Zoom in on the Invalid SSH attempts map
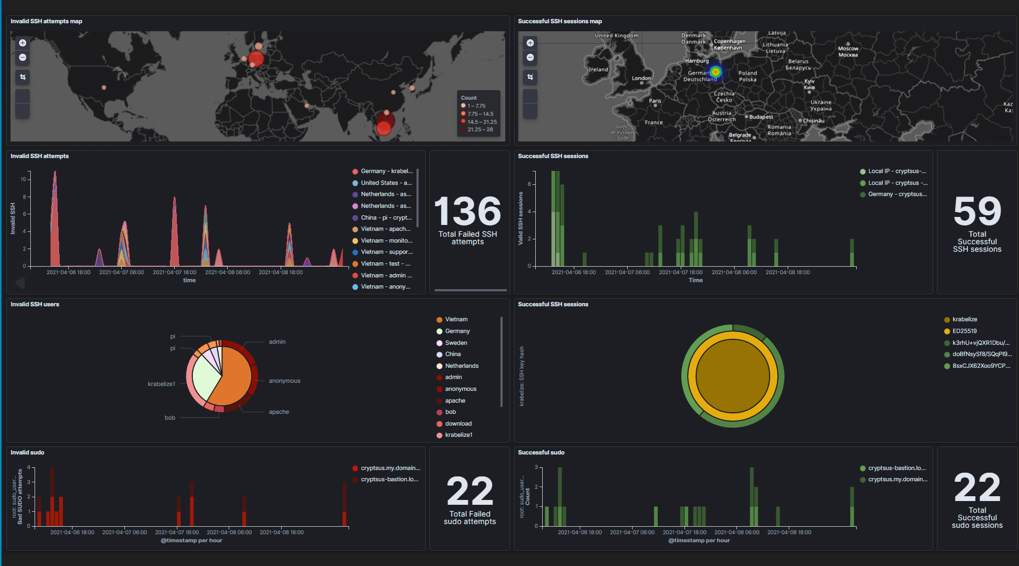1019x566 pixels. pyautogui.click(x=22, y=43)
